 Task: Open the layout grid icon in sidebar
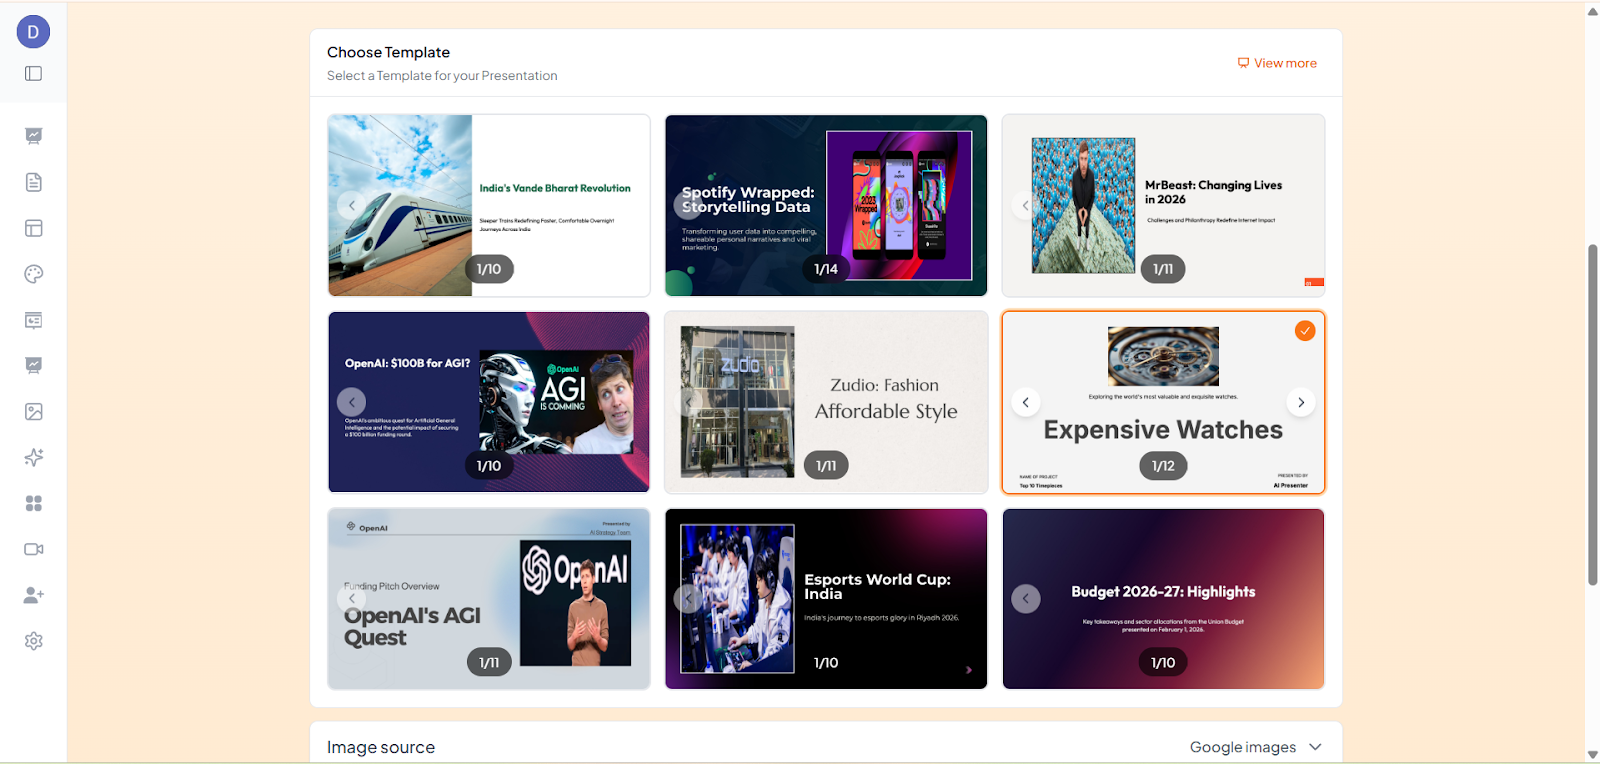[34, 228]
